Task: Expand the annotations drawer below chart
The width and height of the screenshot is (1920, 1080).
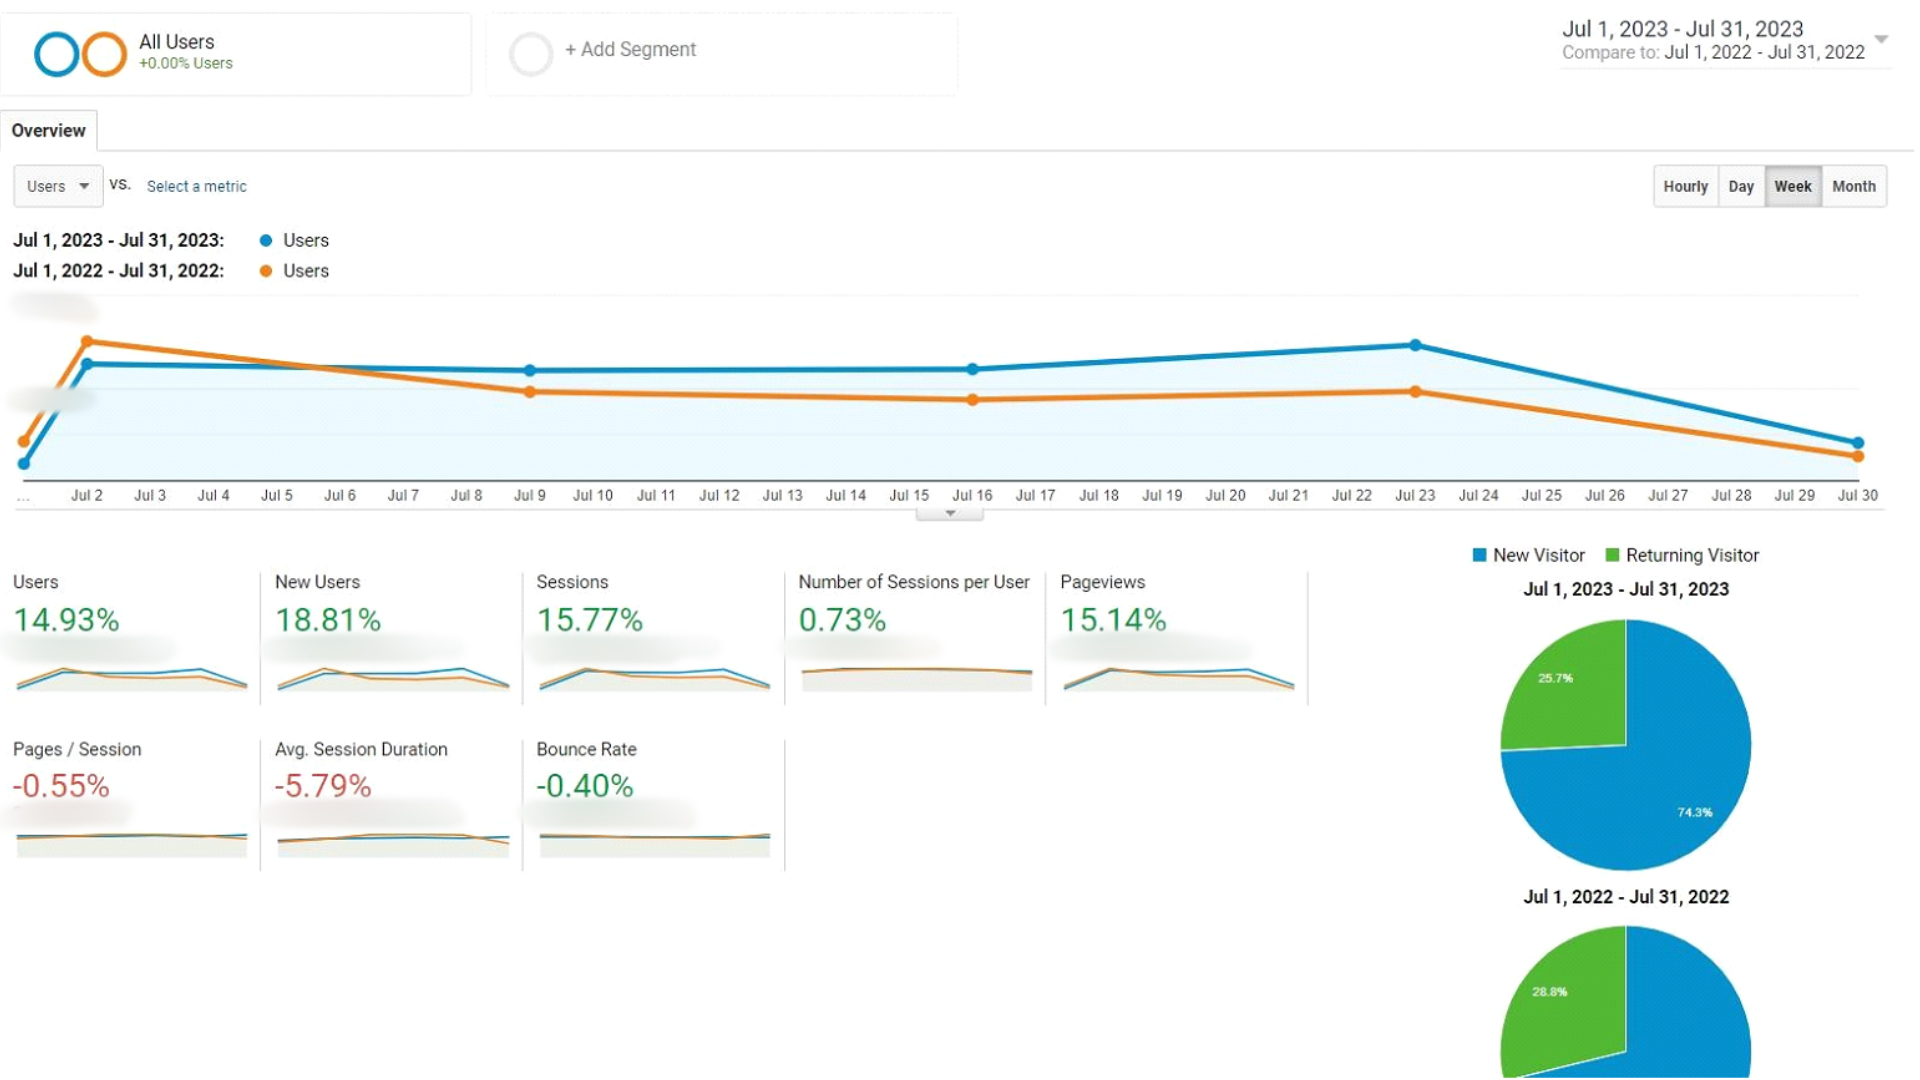Action: 950,514
